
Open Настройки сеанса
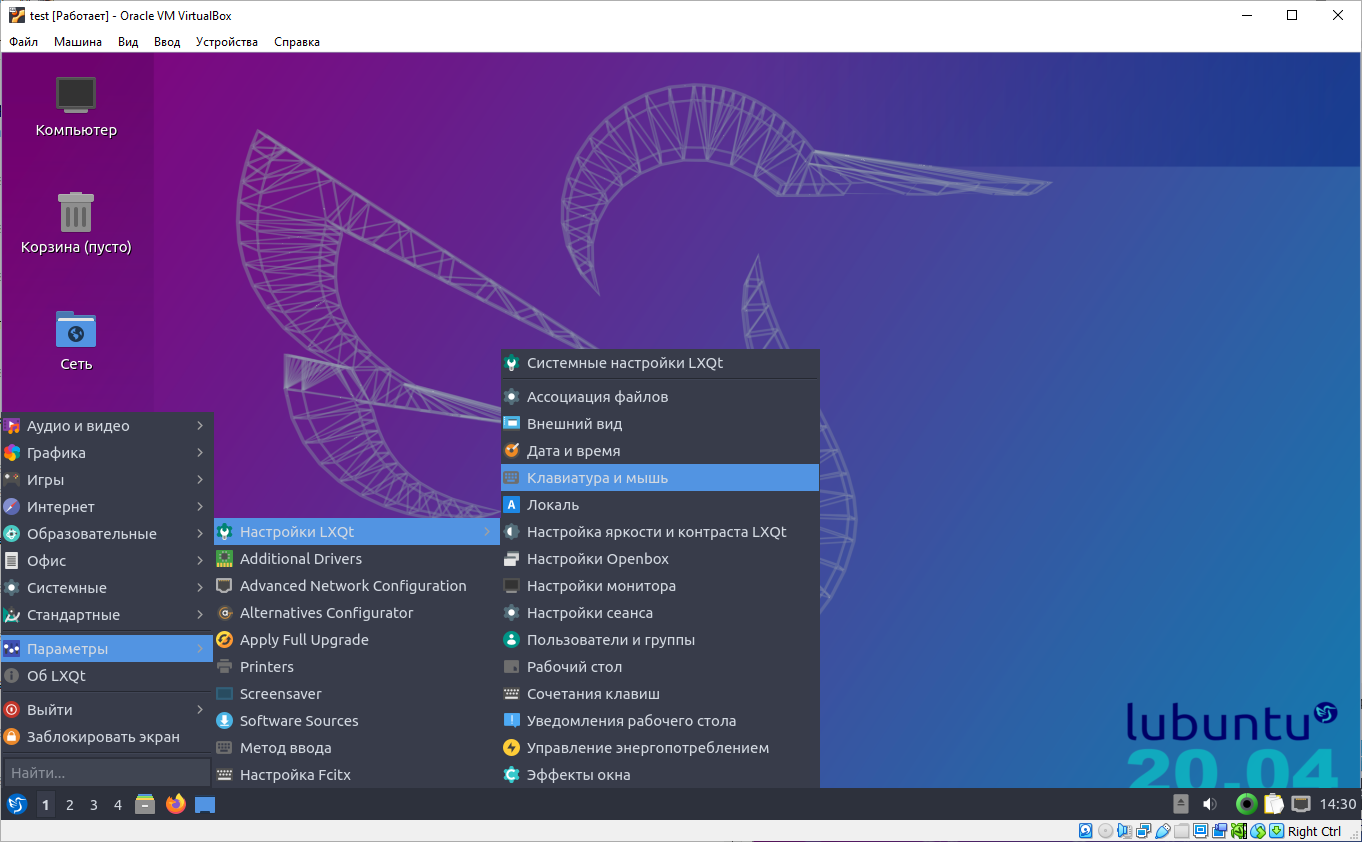point(660,613)
